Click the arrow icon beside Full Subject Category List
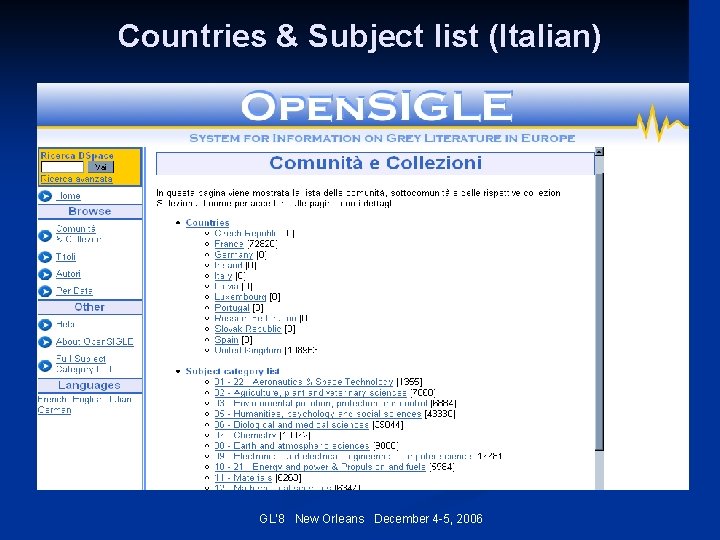Image resolution: width=720 pixels, height=540 pixels. click(45, 366)
